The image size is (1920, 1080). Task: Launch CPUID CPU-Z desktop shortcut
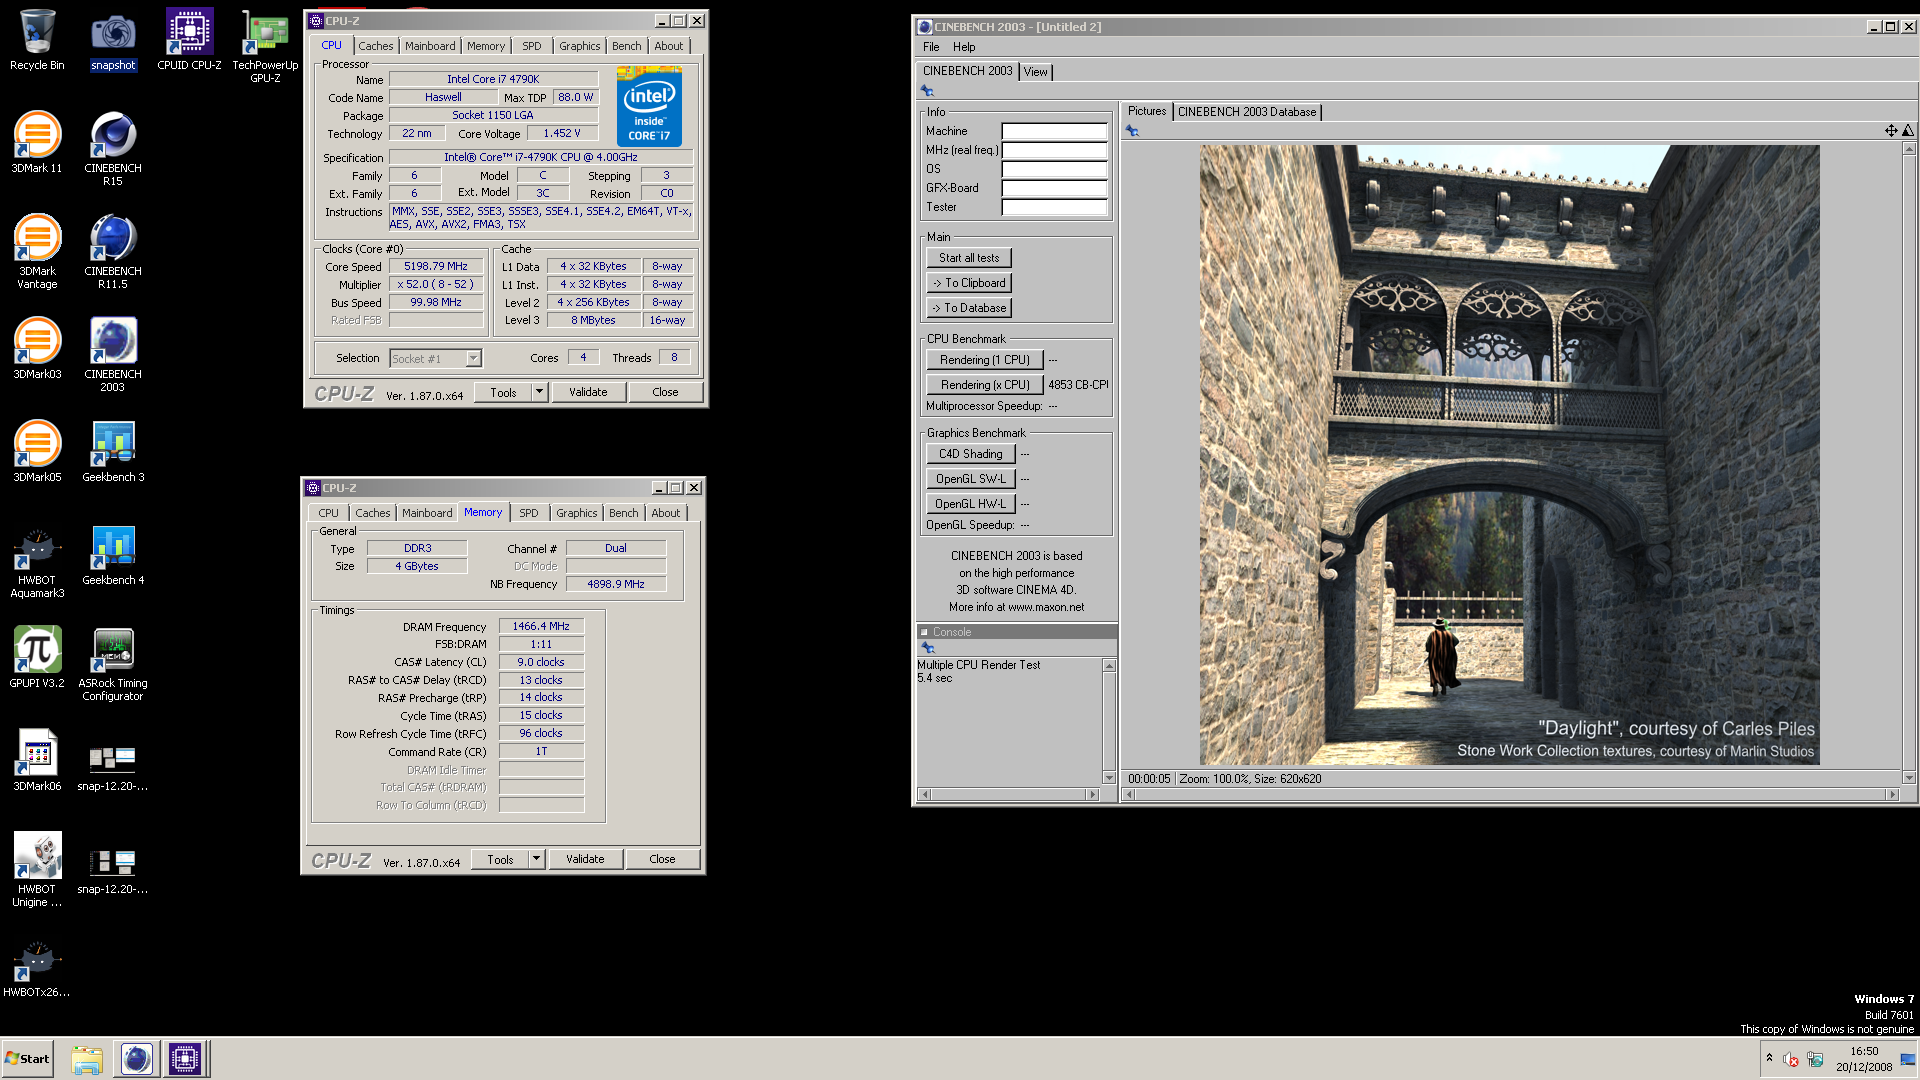pyautogui.click(x=189, y=40)
